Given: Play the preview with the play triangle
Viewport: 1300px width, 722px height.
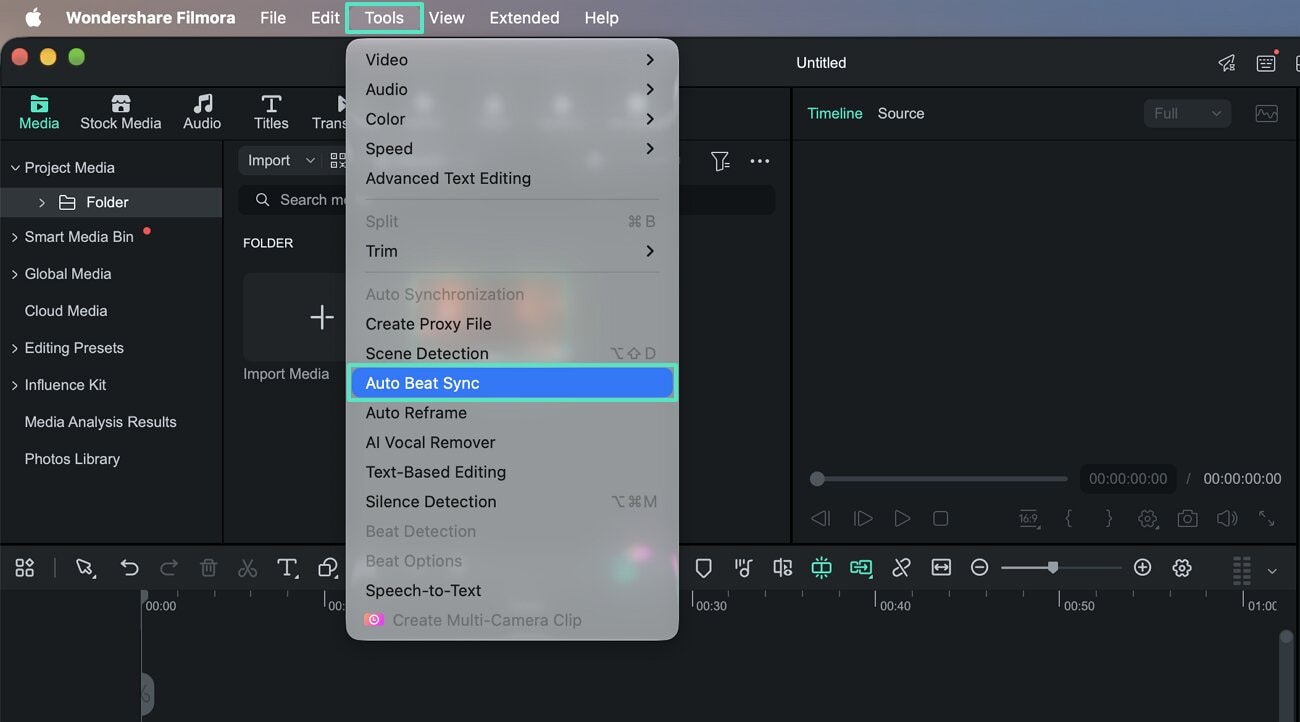Looking at the screenshot, I should 902,518.
